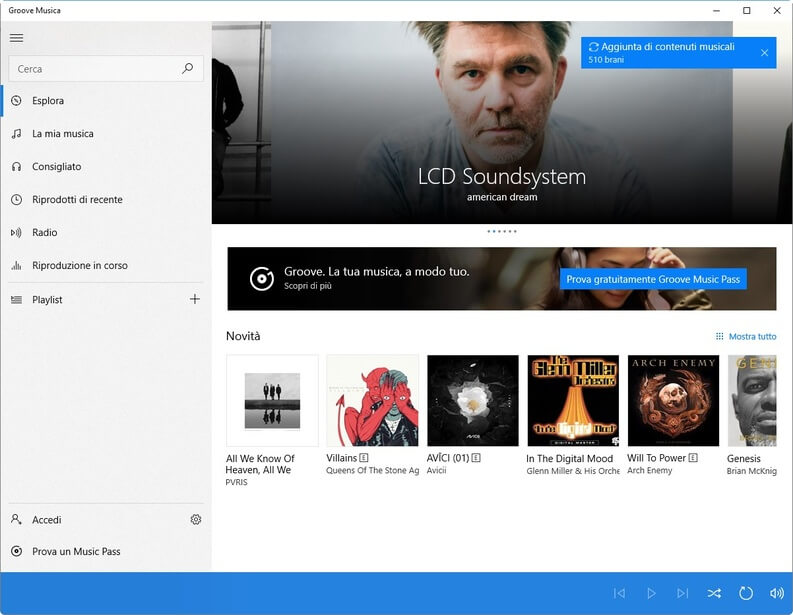Open the hamburger navigation menu
Viewport: 793px width, 615px height.
tap(17, 38)
